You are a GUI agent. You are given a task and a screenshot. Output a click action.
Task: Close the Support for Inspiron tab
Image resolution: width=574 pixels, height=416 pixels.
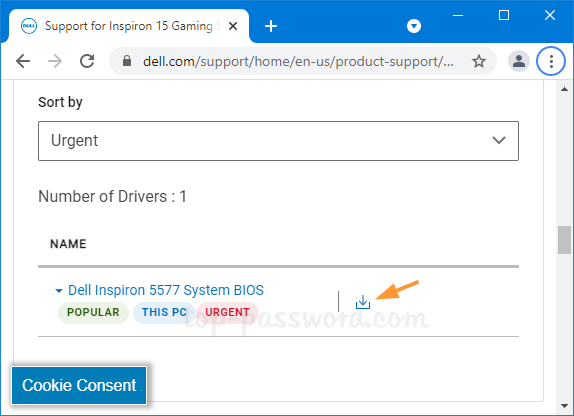coord(233,26)
